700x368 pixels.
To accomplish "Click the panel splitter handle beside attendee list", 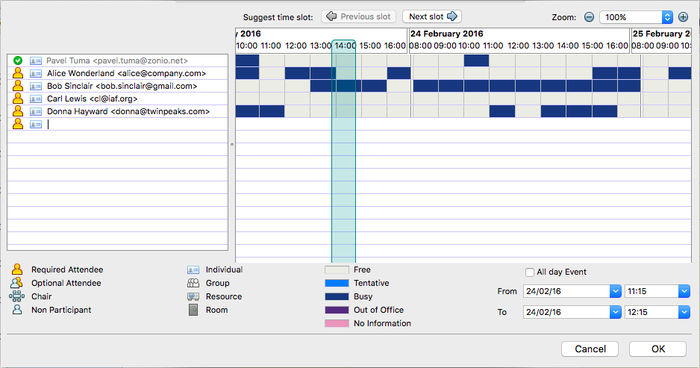I will (x=232, y=144).
